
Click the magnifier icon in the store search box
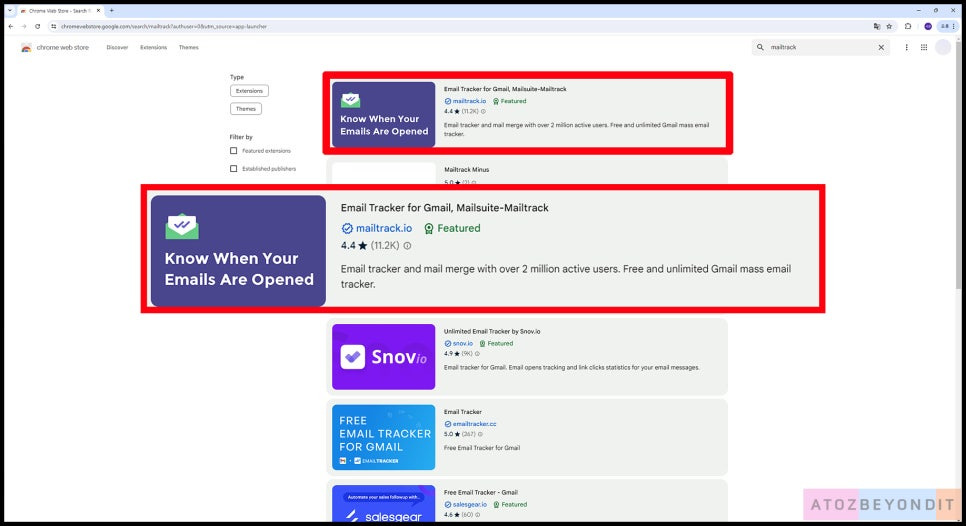[760, 47]
